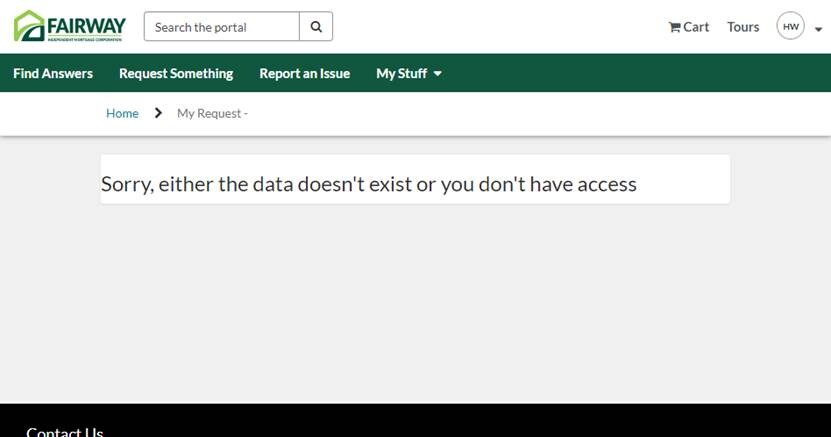
Task: Click the Fairway logo
Action: pyautogui.click(x=69, y=26)
